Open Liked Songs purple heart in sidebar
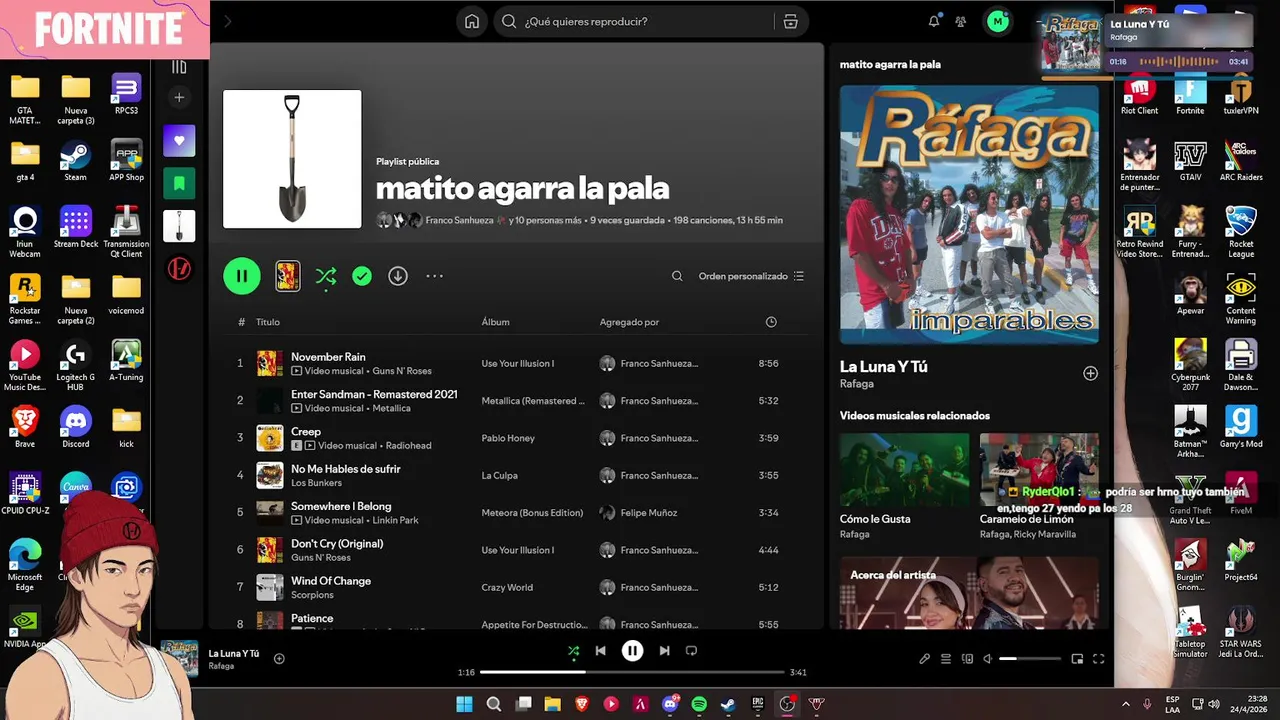 coord(179,141)
